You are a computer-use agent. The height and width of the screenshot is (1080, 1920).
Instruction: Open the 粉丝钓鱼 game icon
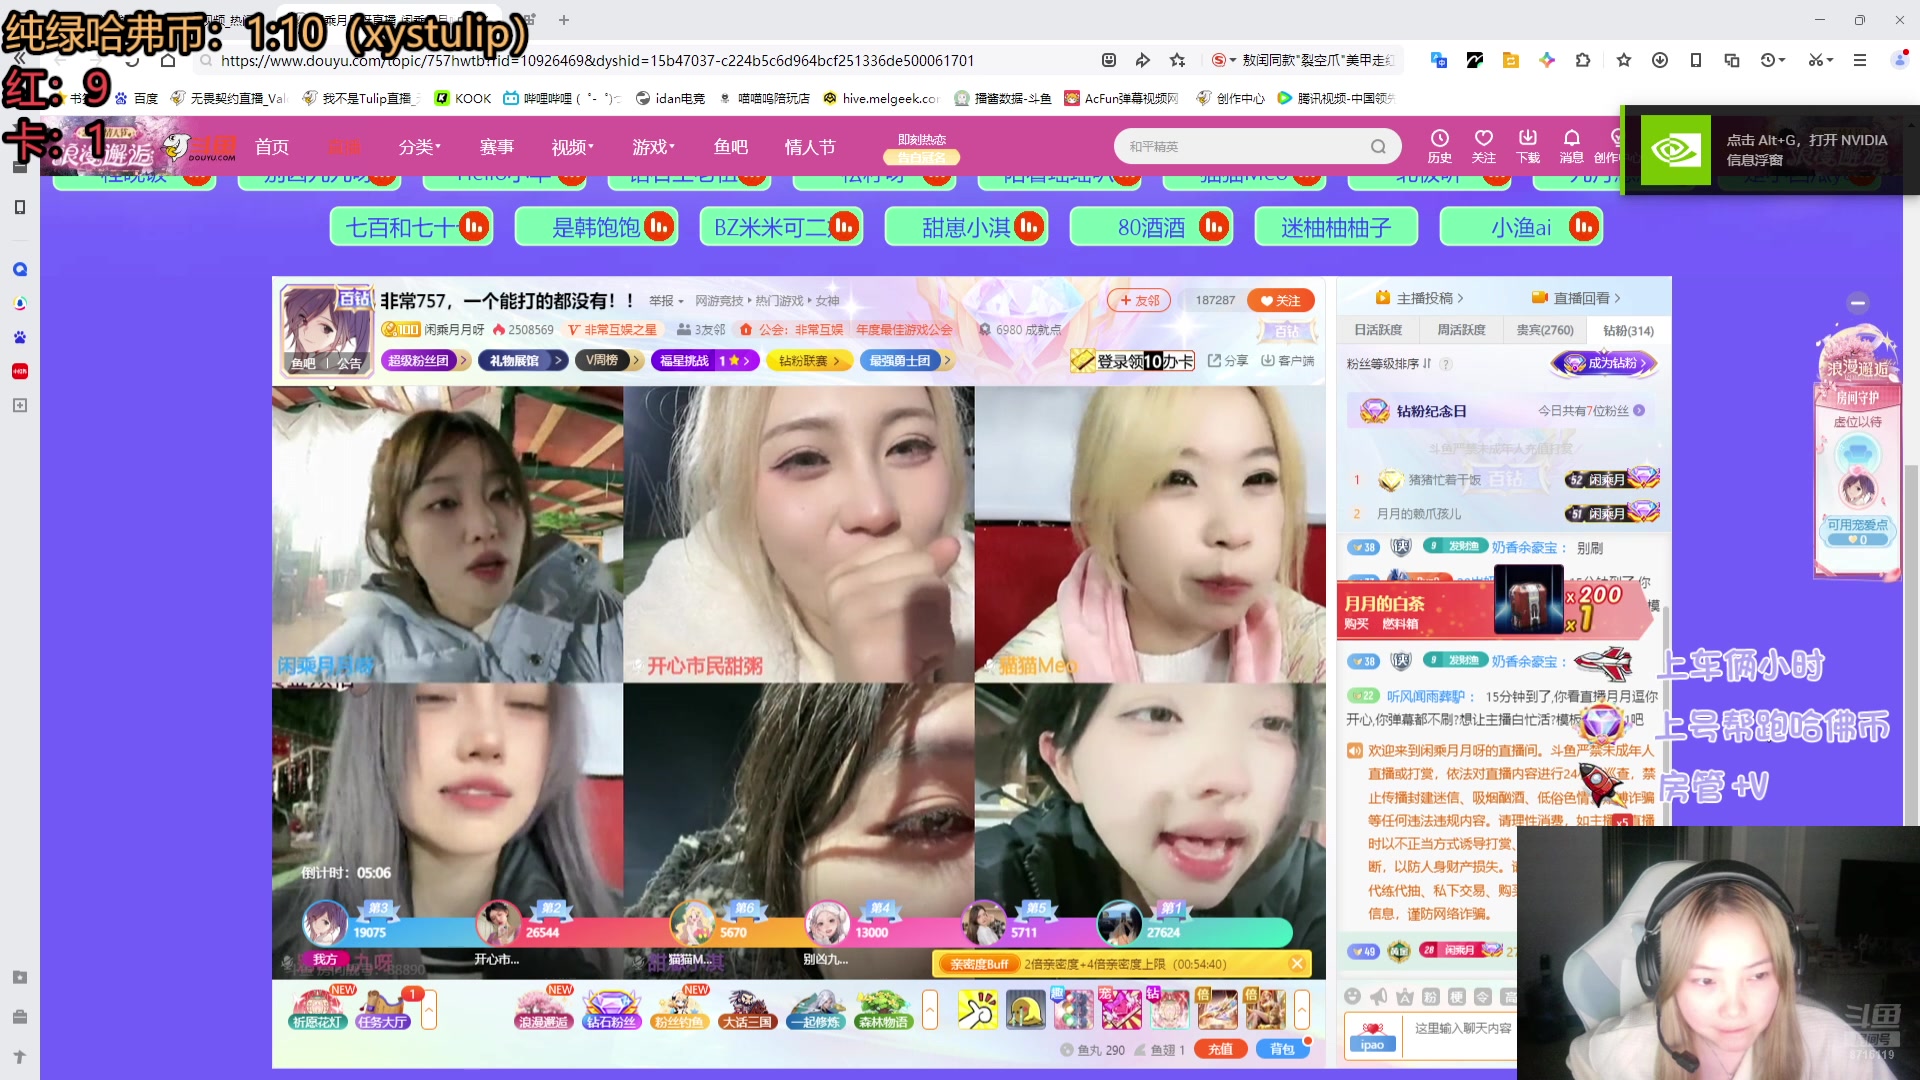coord(678,1009)
